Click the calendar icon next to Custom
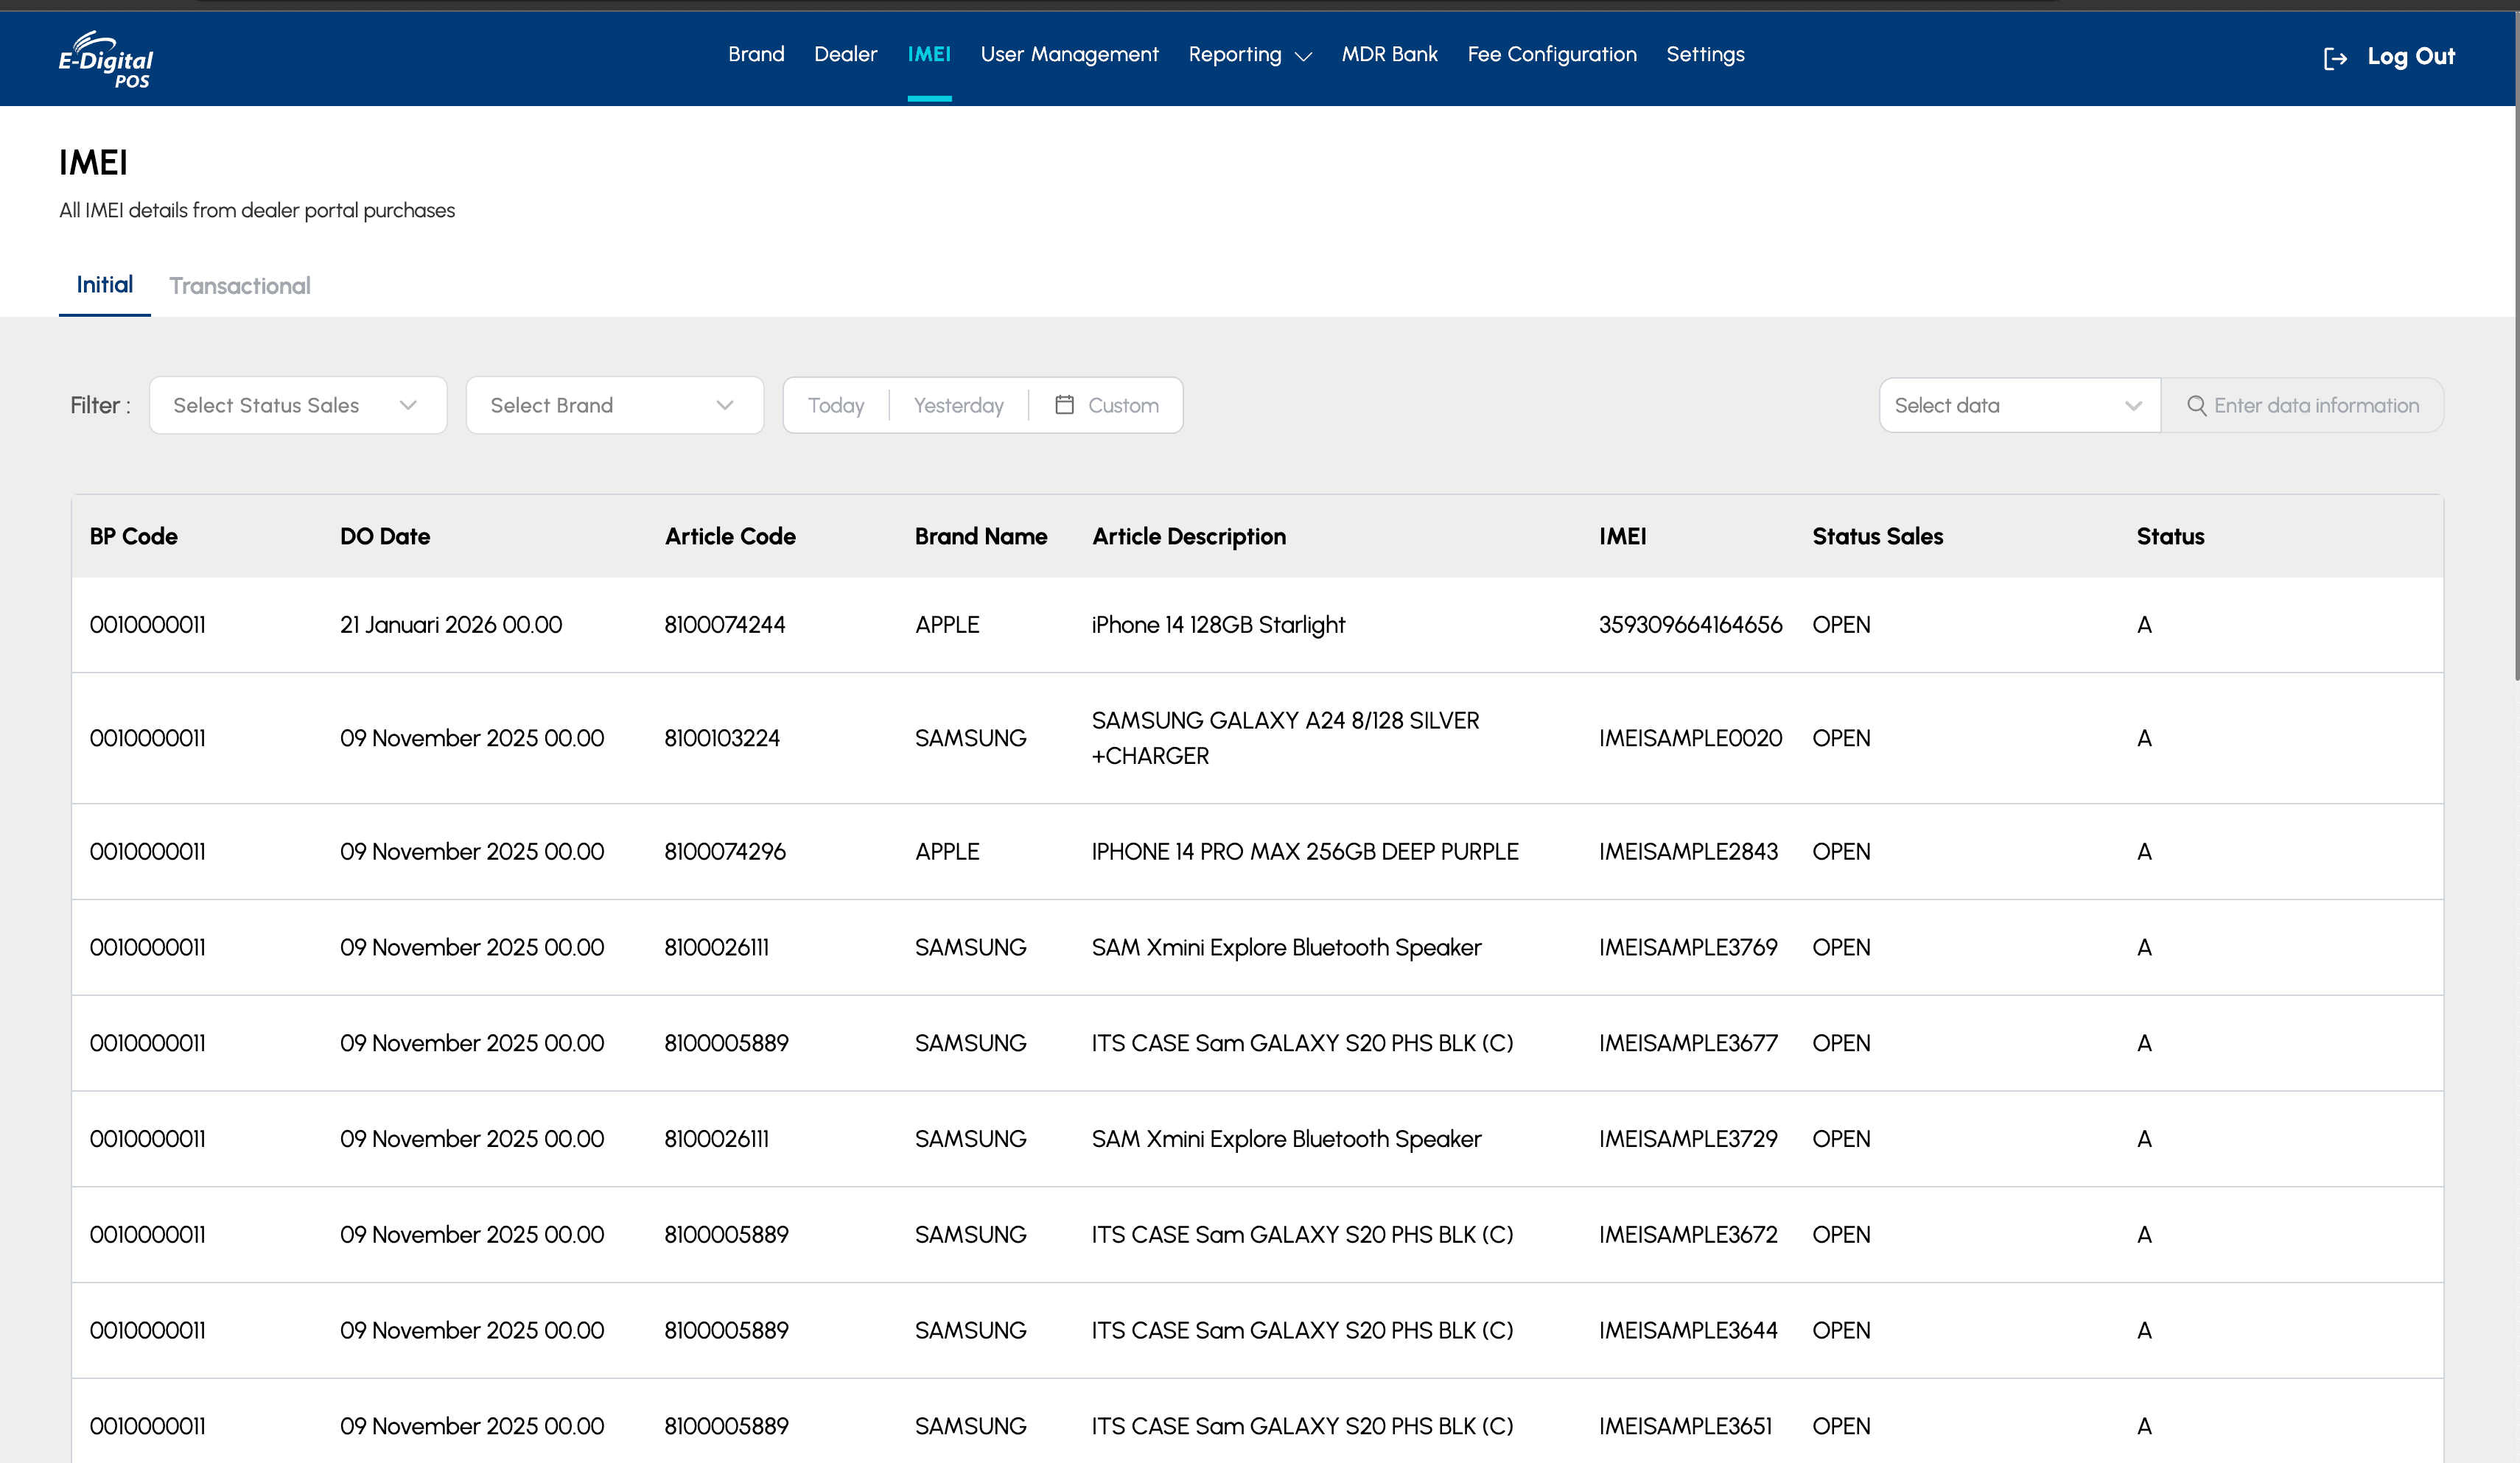 tap(1064, 405)
